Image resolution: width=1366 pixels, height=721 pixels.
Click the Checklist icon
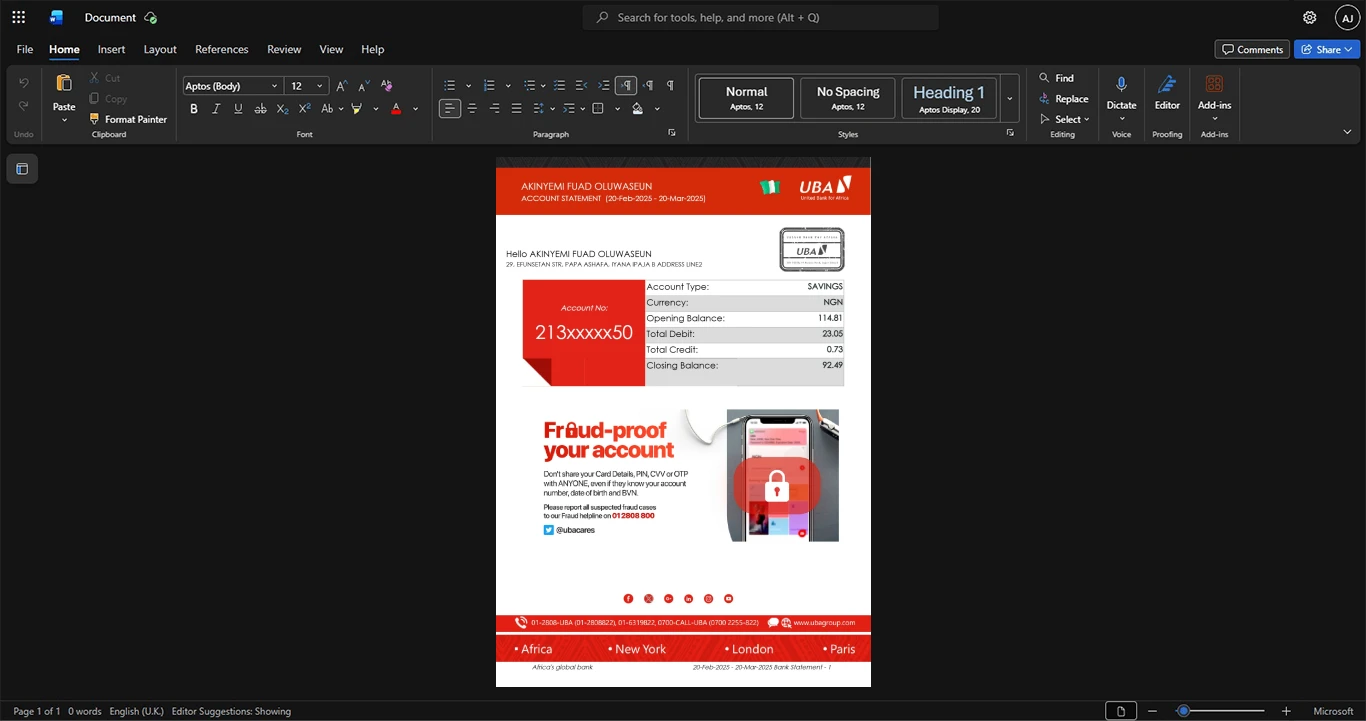[560, 86]
